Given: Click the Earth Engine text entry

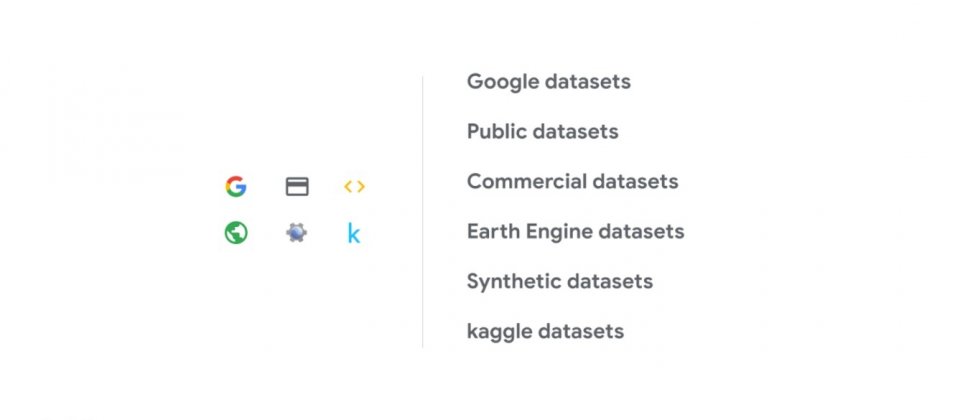Looking at the screenshot, I should (576, 231).
